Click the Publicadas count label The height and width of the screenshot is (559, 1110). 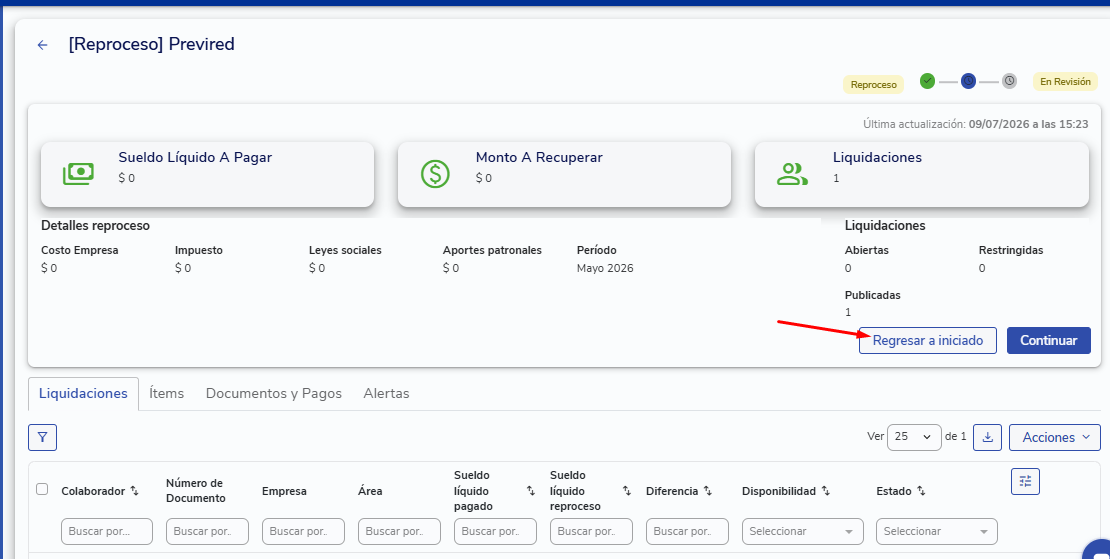(873, 295)
